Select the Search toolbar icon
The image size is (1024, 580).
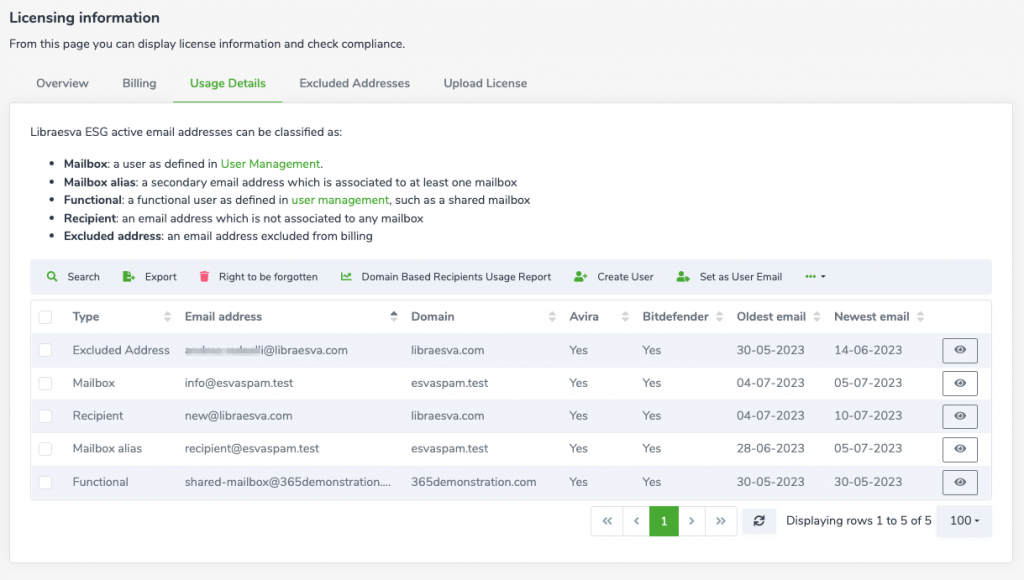pyautogui.click(x=72, y=276)
